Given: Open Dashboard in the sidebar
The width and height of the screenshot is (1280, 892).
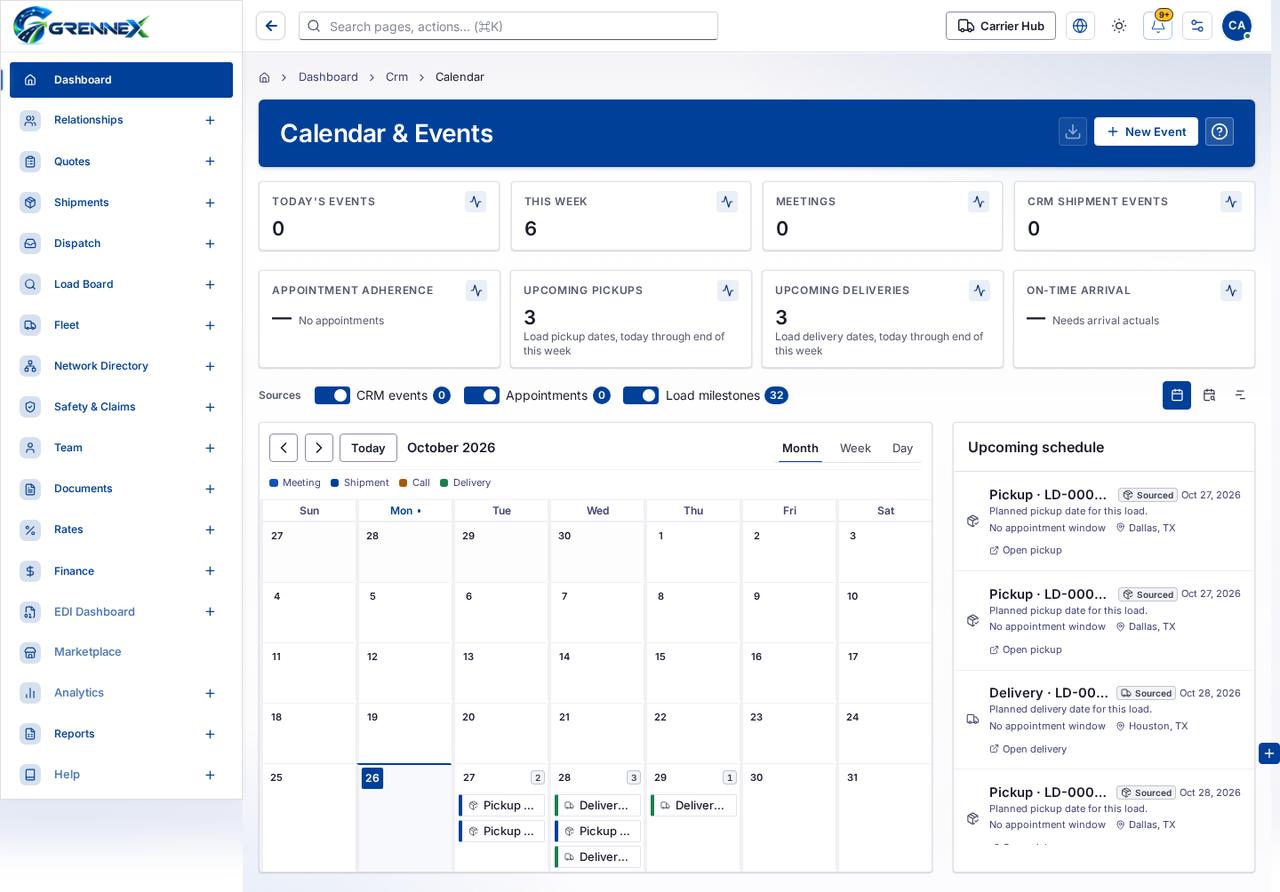Looking at the screenshot, I should coord(121,80).
